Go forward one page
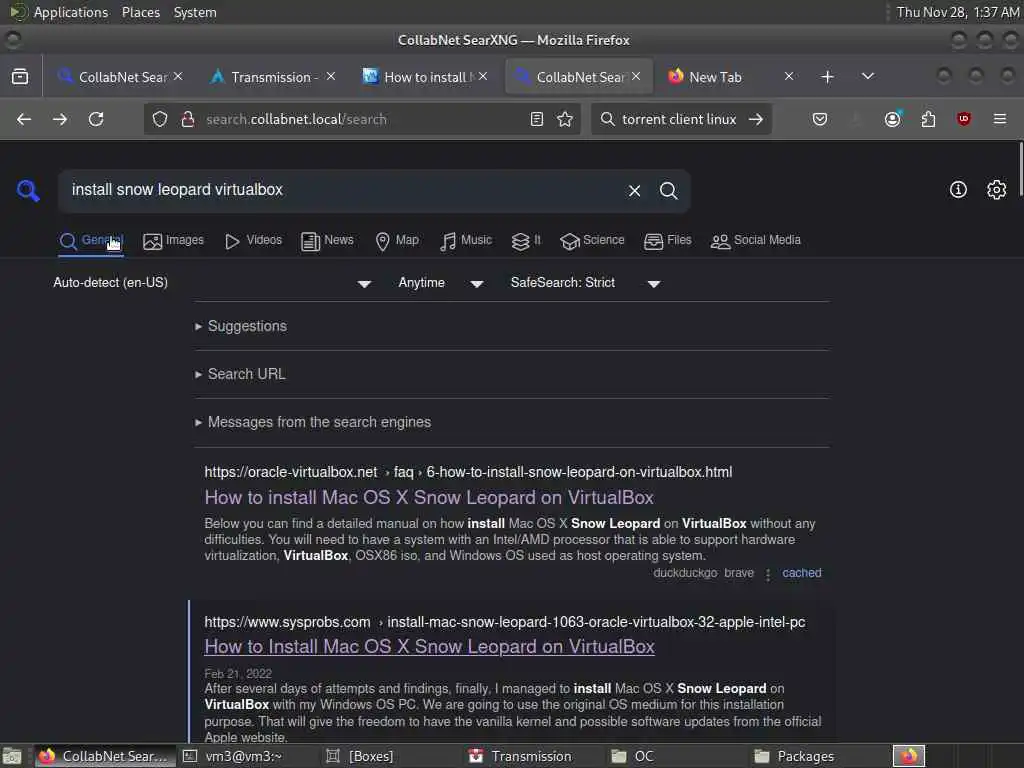 coord(59,119)
